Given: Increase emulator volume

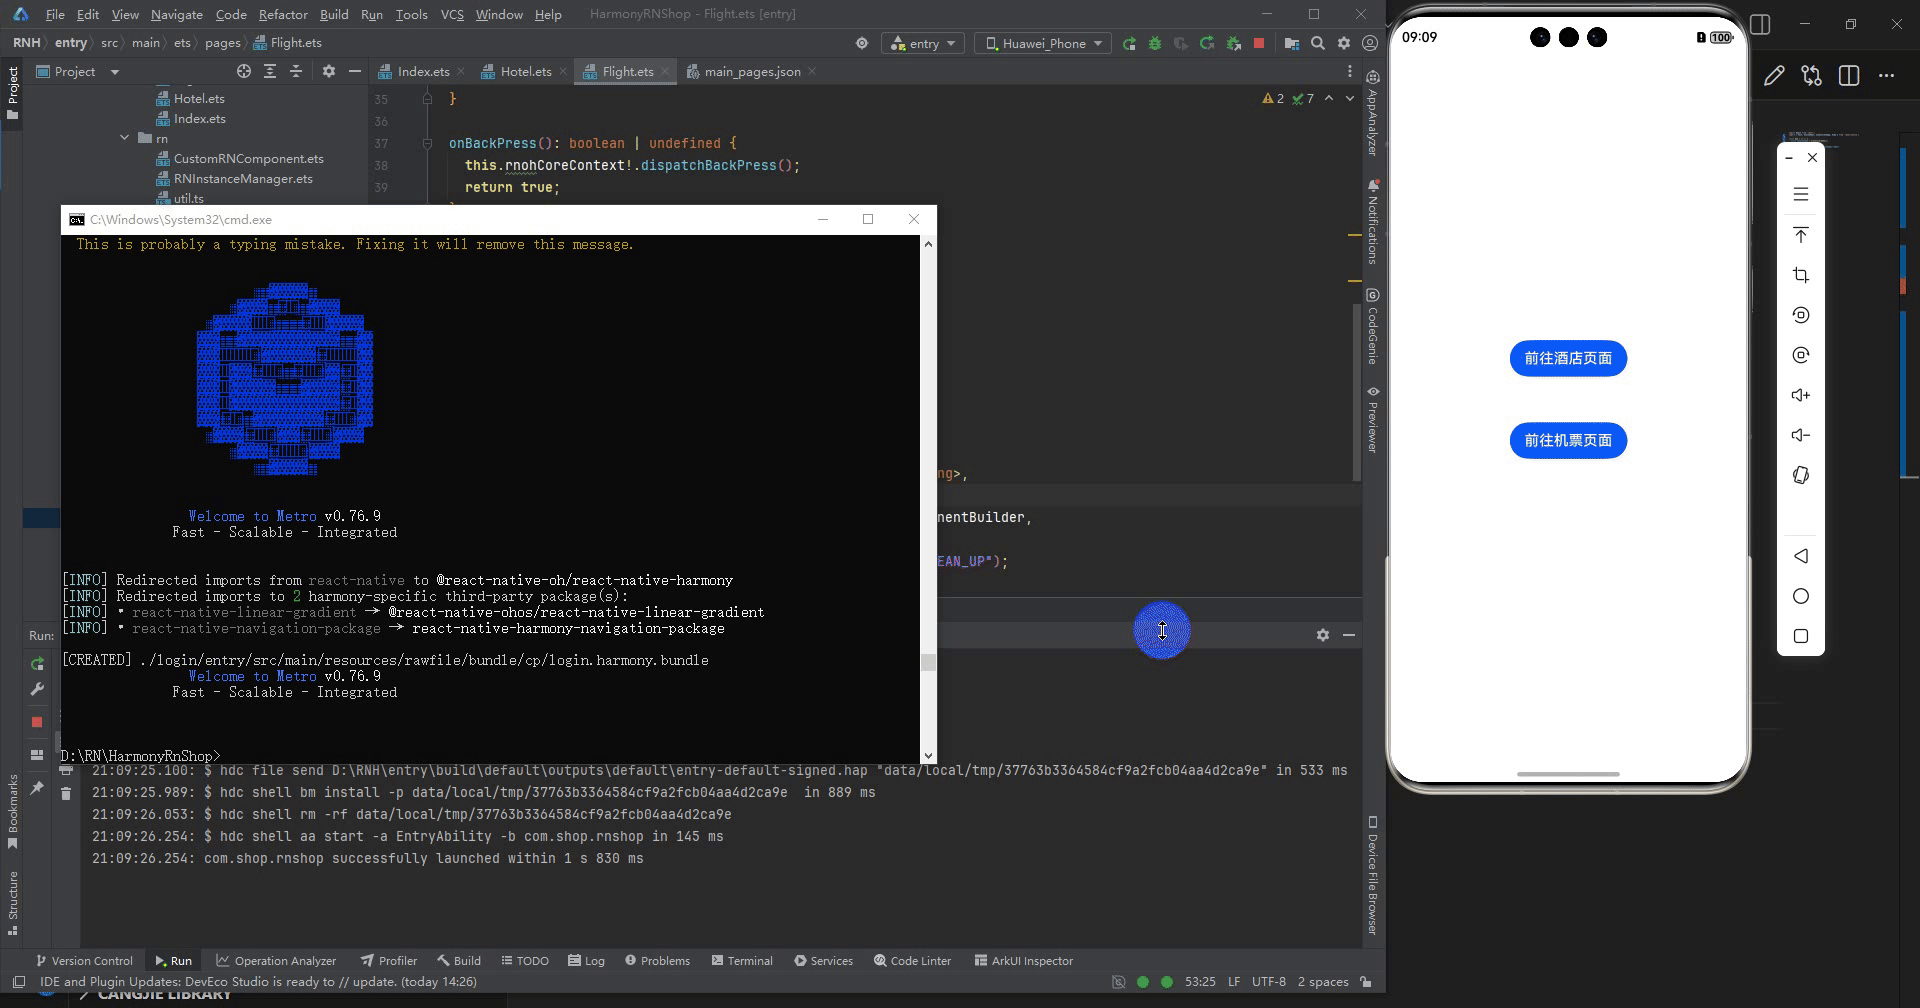Looking at the screenshot, I should [1801, 395].
